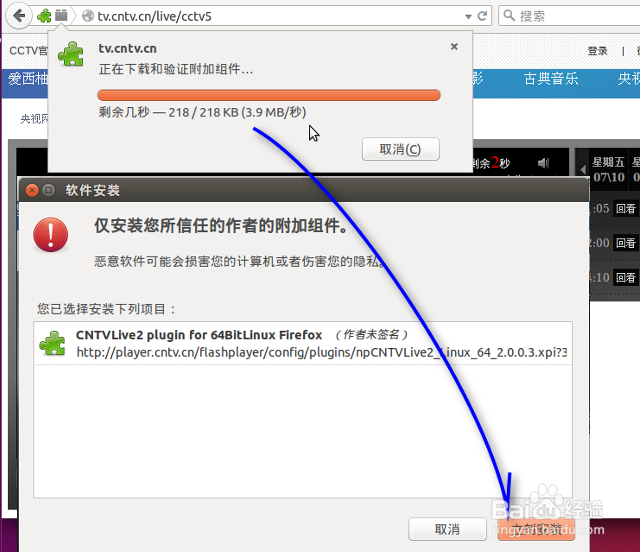Close the 软件安装 dialog with red button
Viewport: 640px width, 552px height.
(x=32, y=190)
